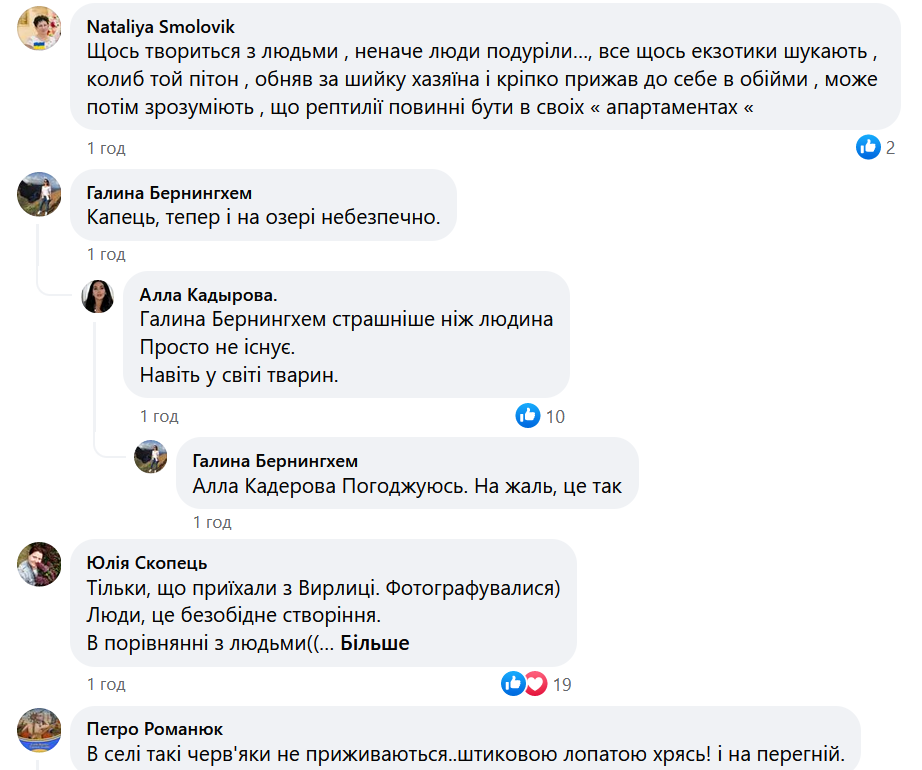Click Галина Бернингхем's avatar on lake comment
Viewport: 922px width, 770px height.
(40, 193)
